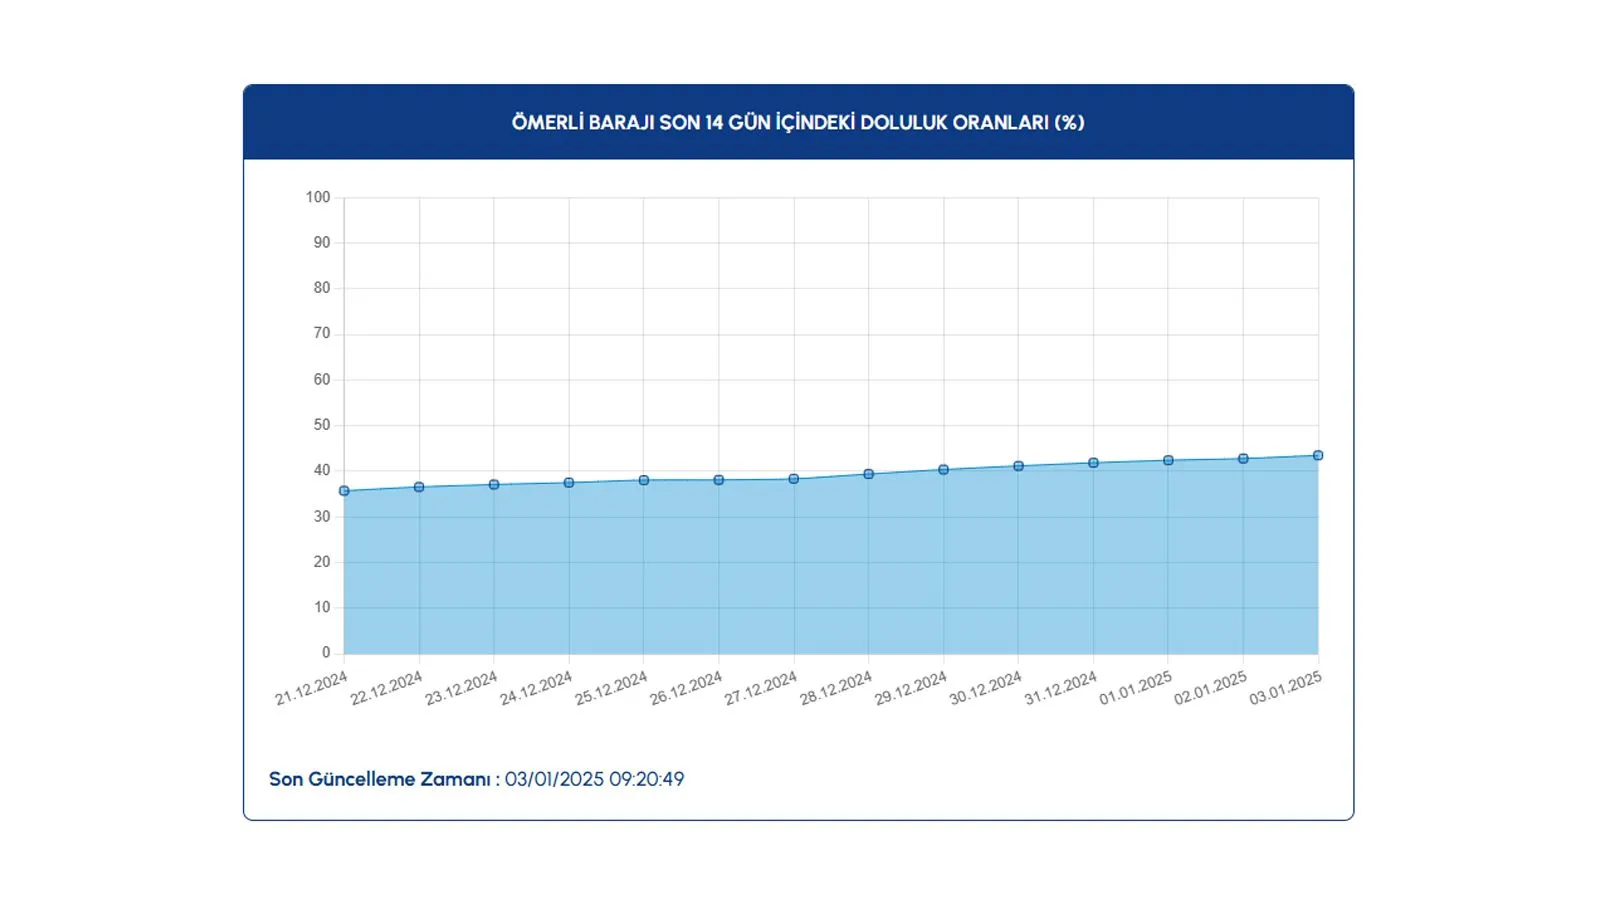This screenshot has height=900, width=1600.
Task: Click the x-axis label 25.12.2024
Action: click(611, 688)
